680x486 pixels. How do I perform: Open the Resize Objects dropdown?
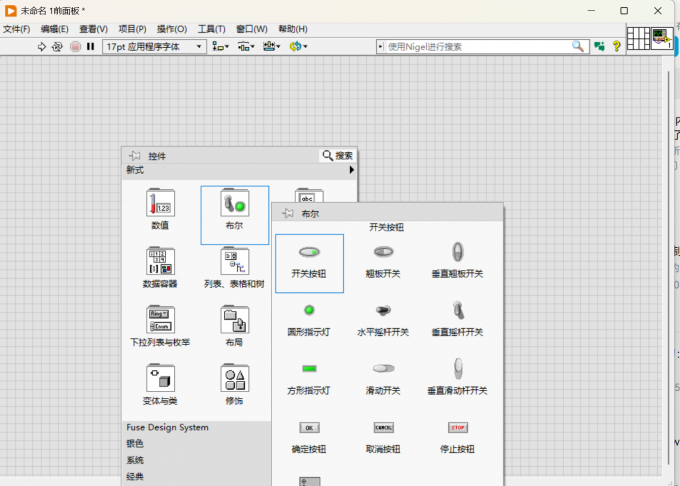[x=271, y=46]
